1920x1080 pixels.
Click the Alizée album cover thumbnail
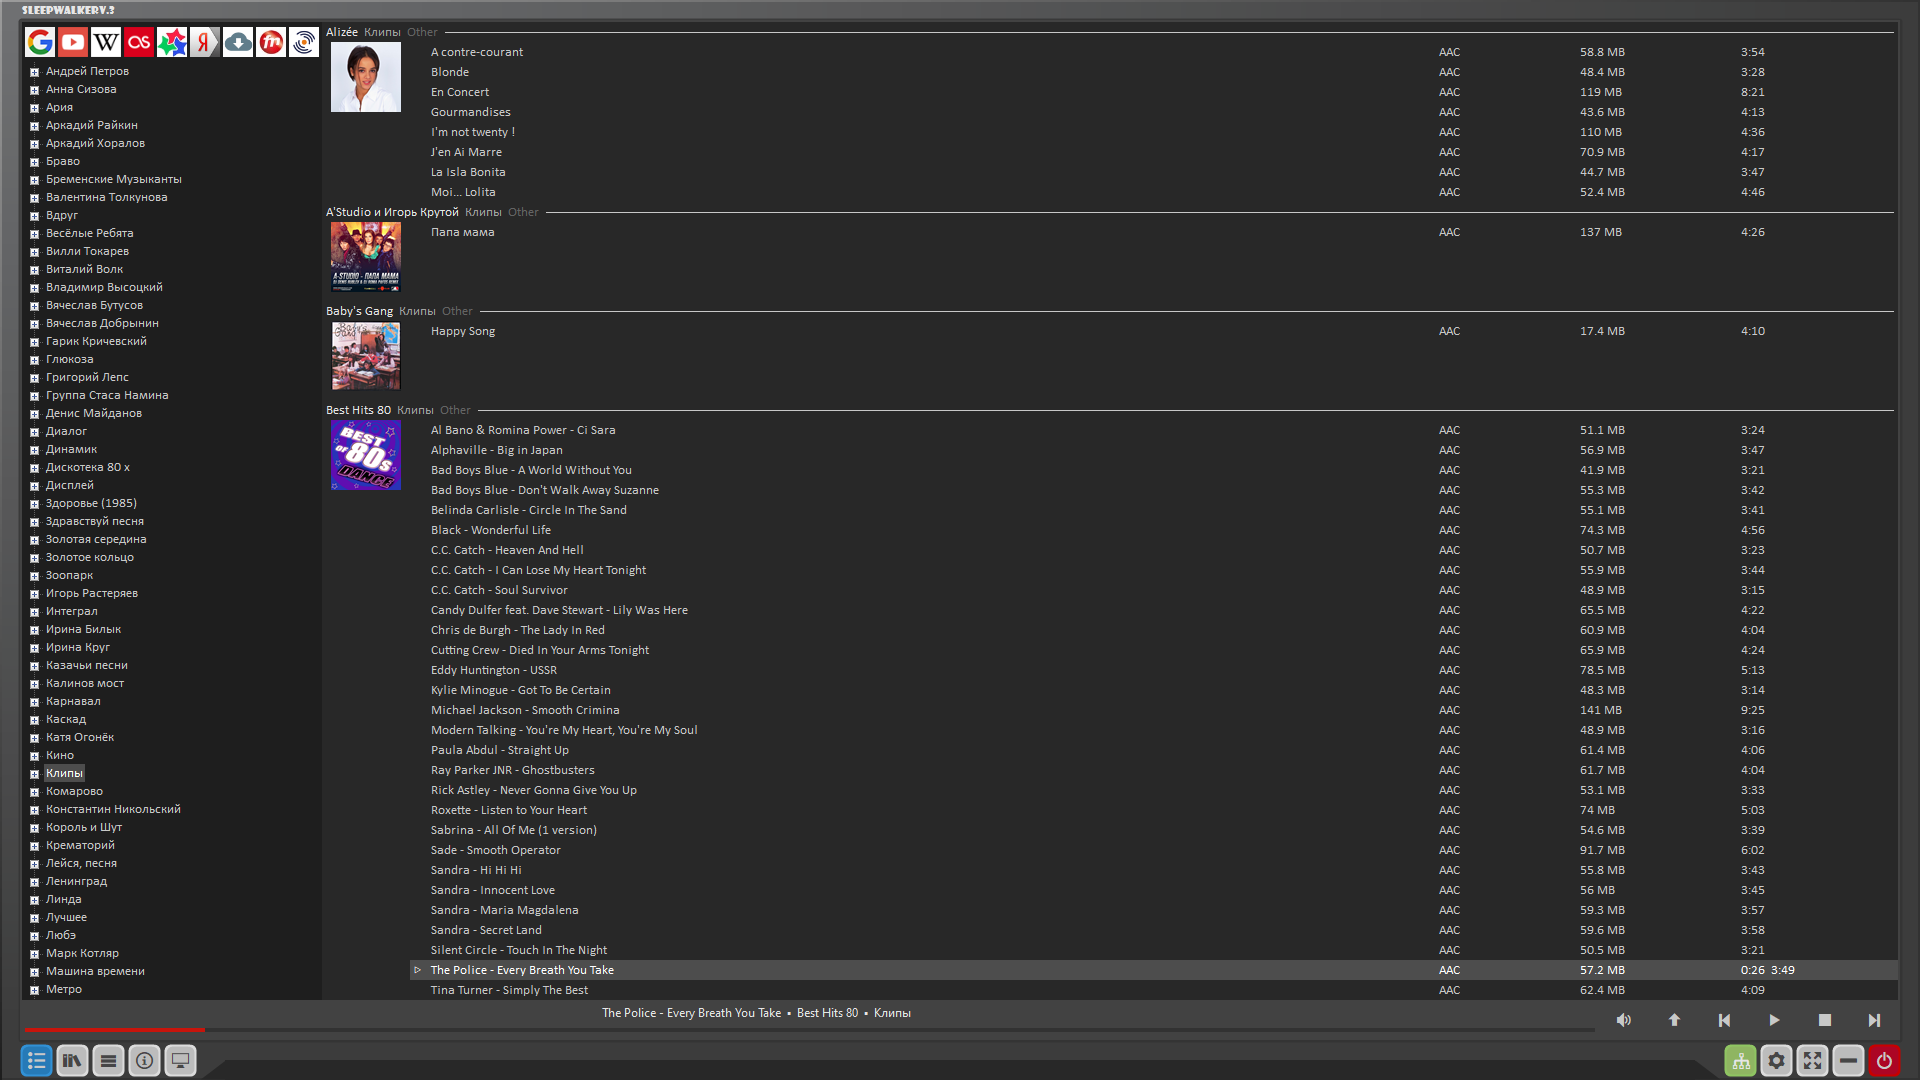click(x=366, y=77)
